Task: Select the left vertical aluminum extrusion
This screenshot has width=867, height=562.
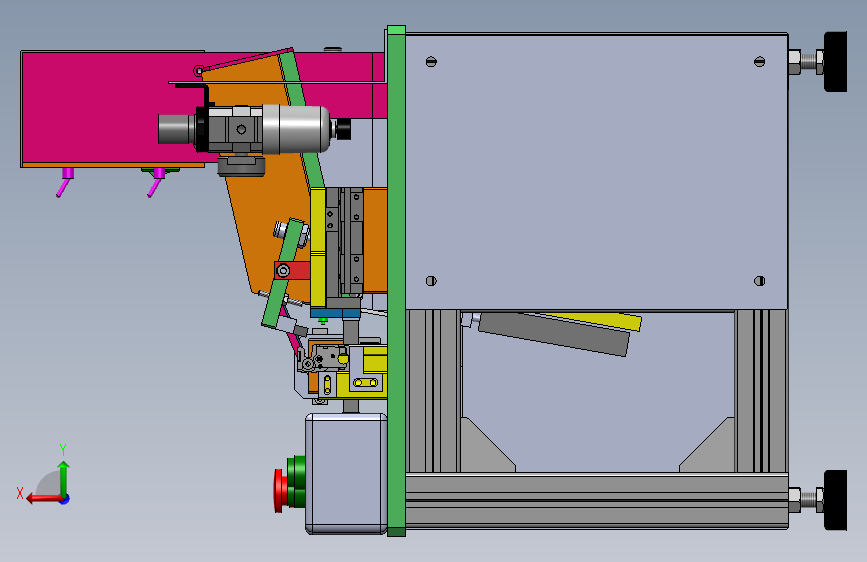Action: click(x=434, y=391)
